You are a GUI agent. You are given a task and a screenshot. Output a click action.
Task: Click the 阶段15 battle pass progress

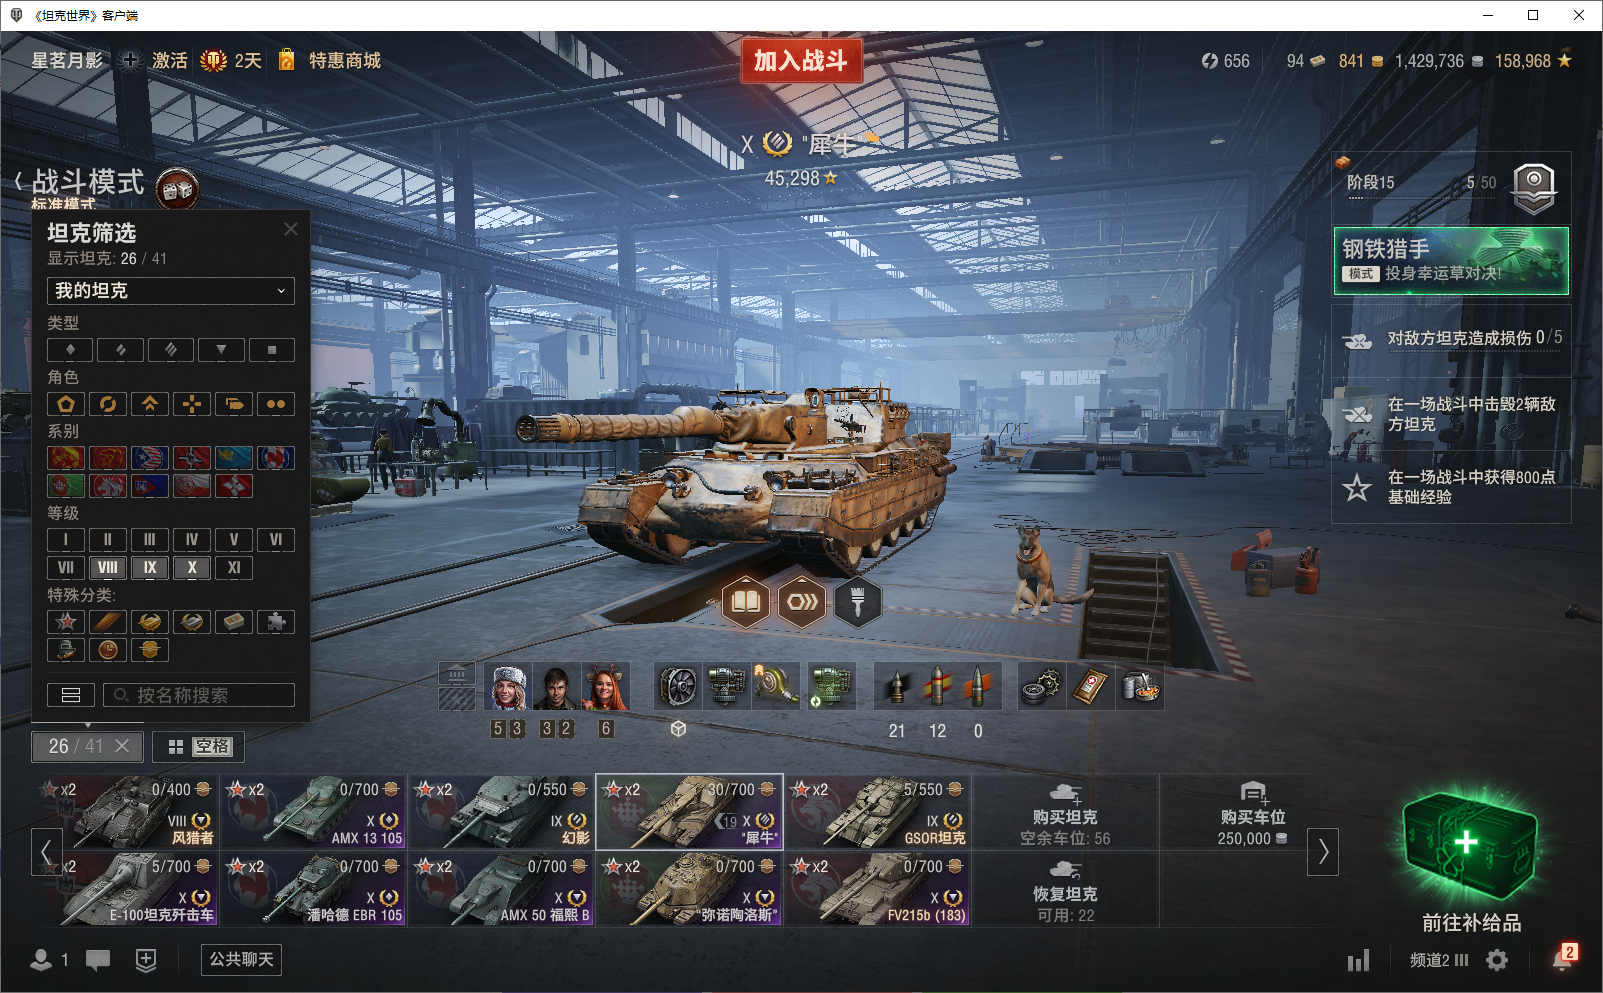1451,188
